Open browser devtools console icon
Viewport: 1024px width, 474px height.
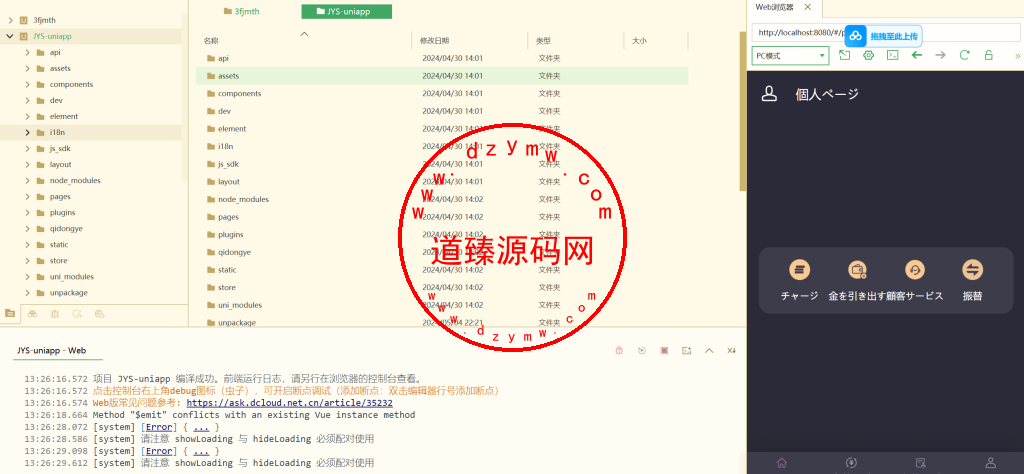(x=893, y=55)
